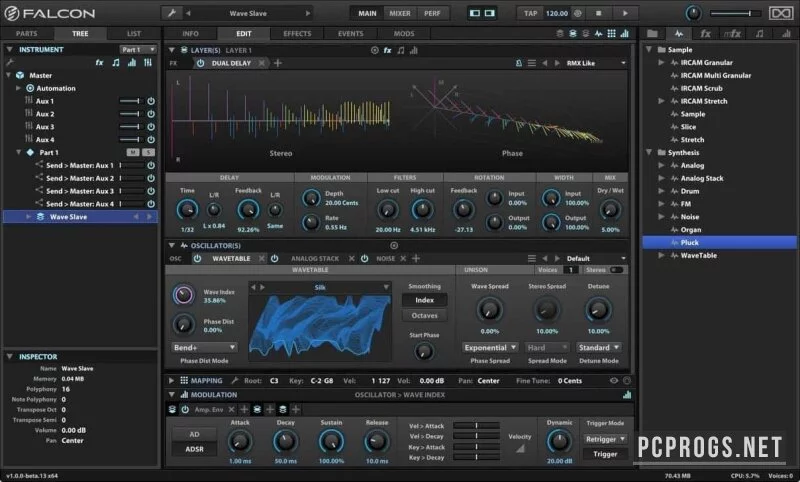Collapse the LAYER(S) section
This screenshot has height=482, width=800.
tap(172, 50)
